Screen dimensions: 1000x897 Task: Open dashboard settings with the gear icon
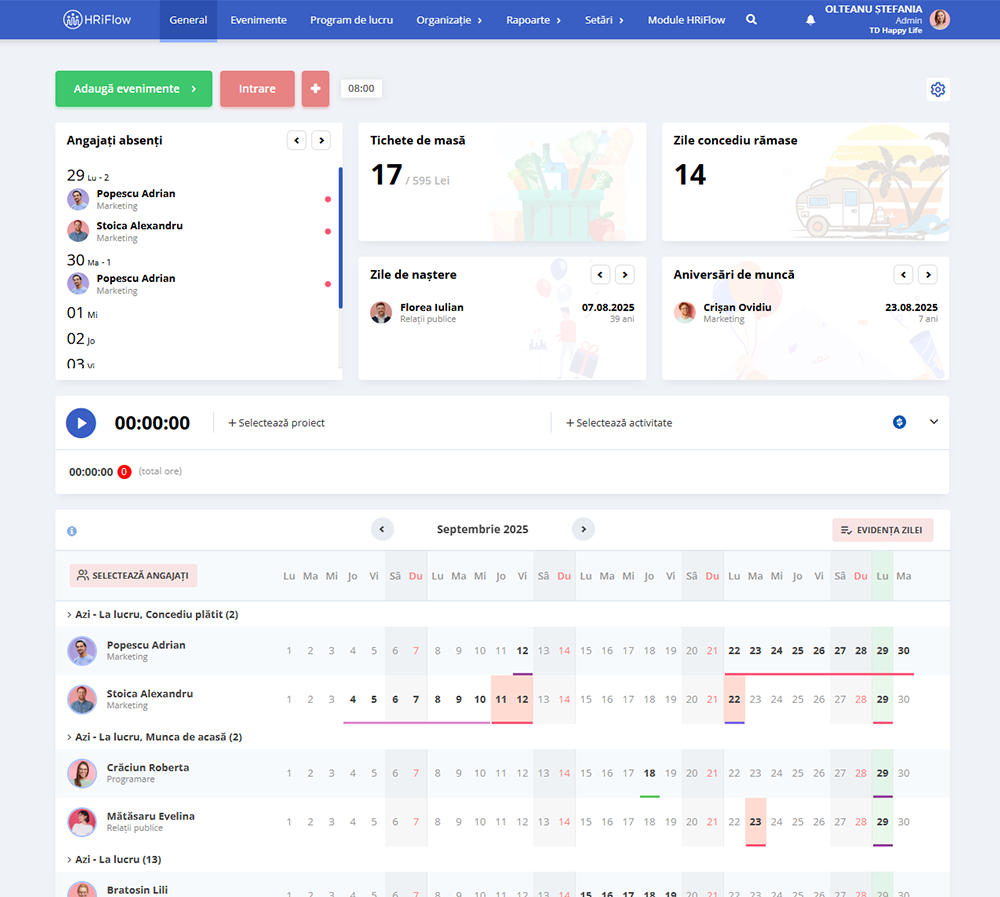click(938, 89)
